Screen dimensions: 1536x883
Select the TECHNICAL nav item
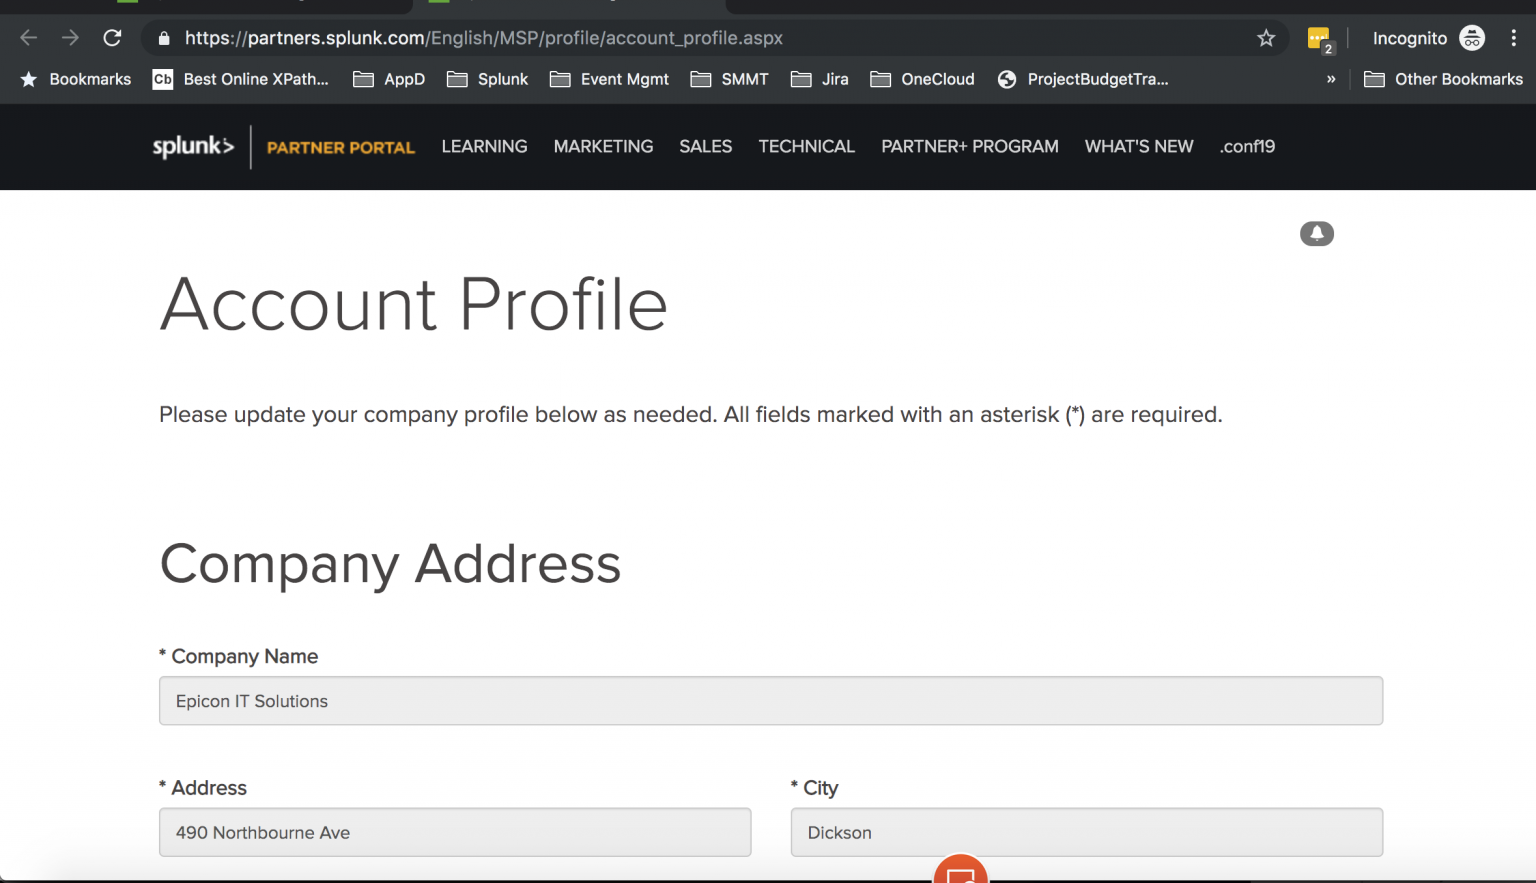click(806, 146)
